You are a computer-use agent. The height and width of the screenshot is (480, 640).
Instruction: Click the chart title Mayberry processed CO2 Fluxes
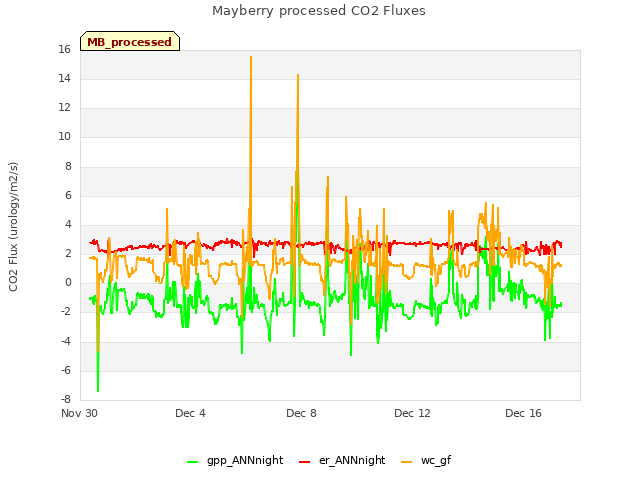point(319,11)
